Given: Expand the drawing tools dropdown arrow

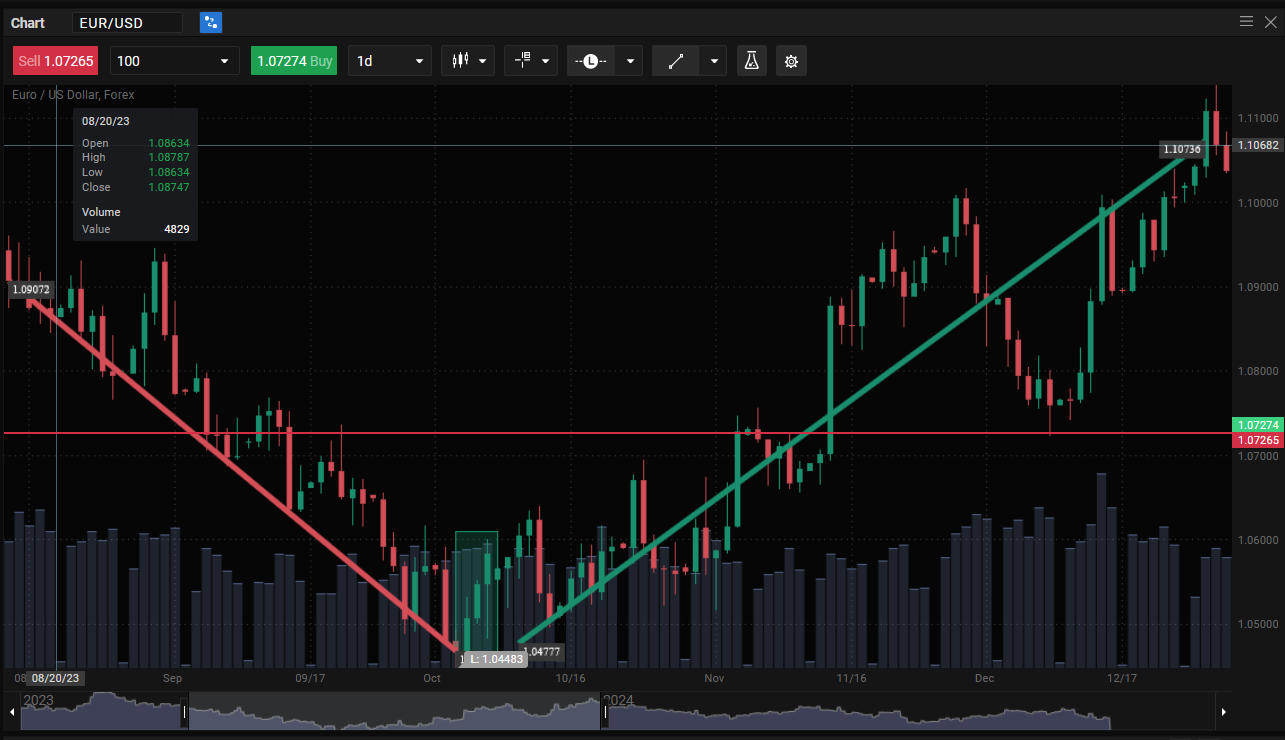Looking at the screenshot, I should tap(714, 61).
